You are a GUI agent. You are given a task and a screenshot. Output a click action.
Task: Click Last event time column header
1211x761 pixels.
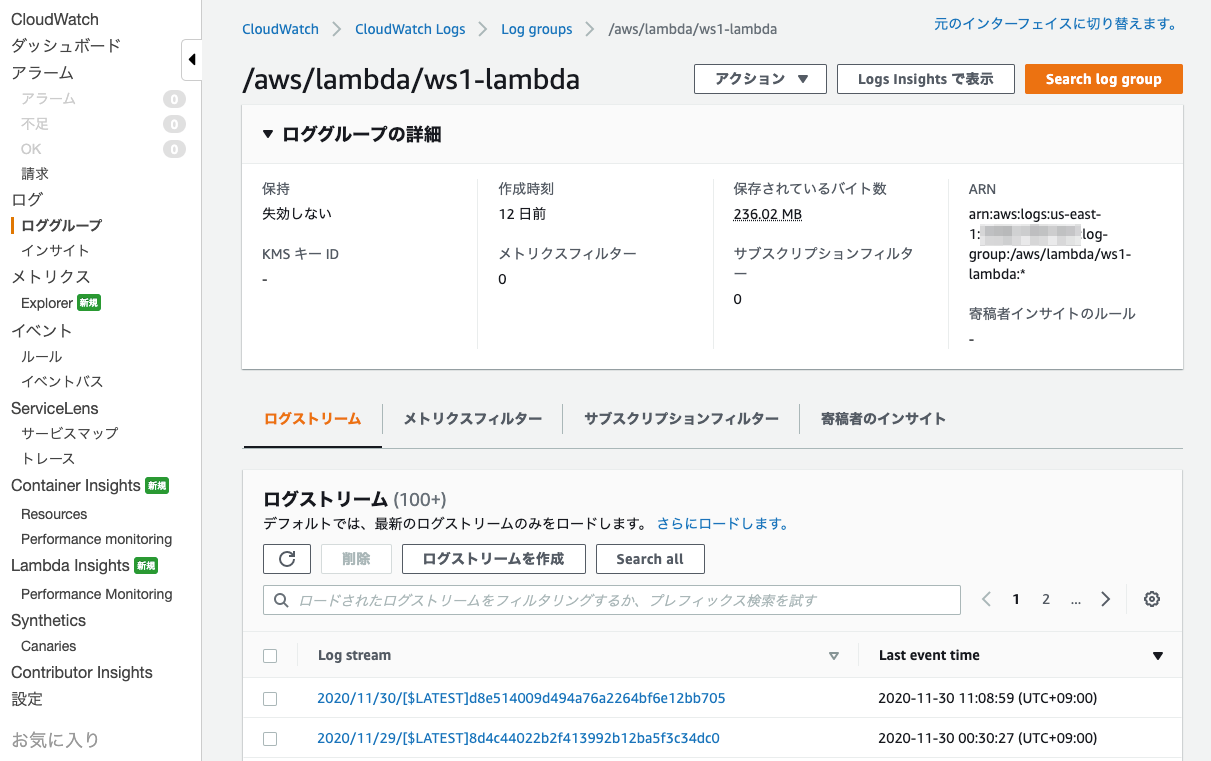pyautogui.click(x=929, y=656)
